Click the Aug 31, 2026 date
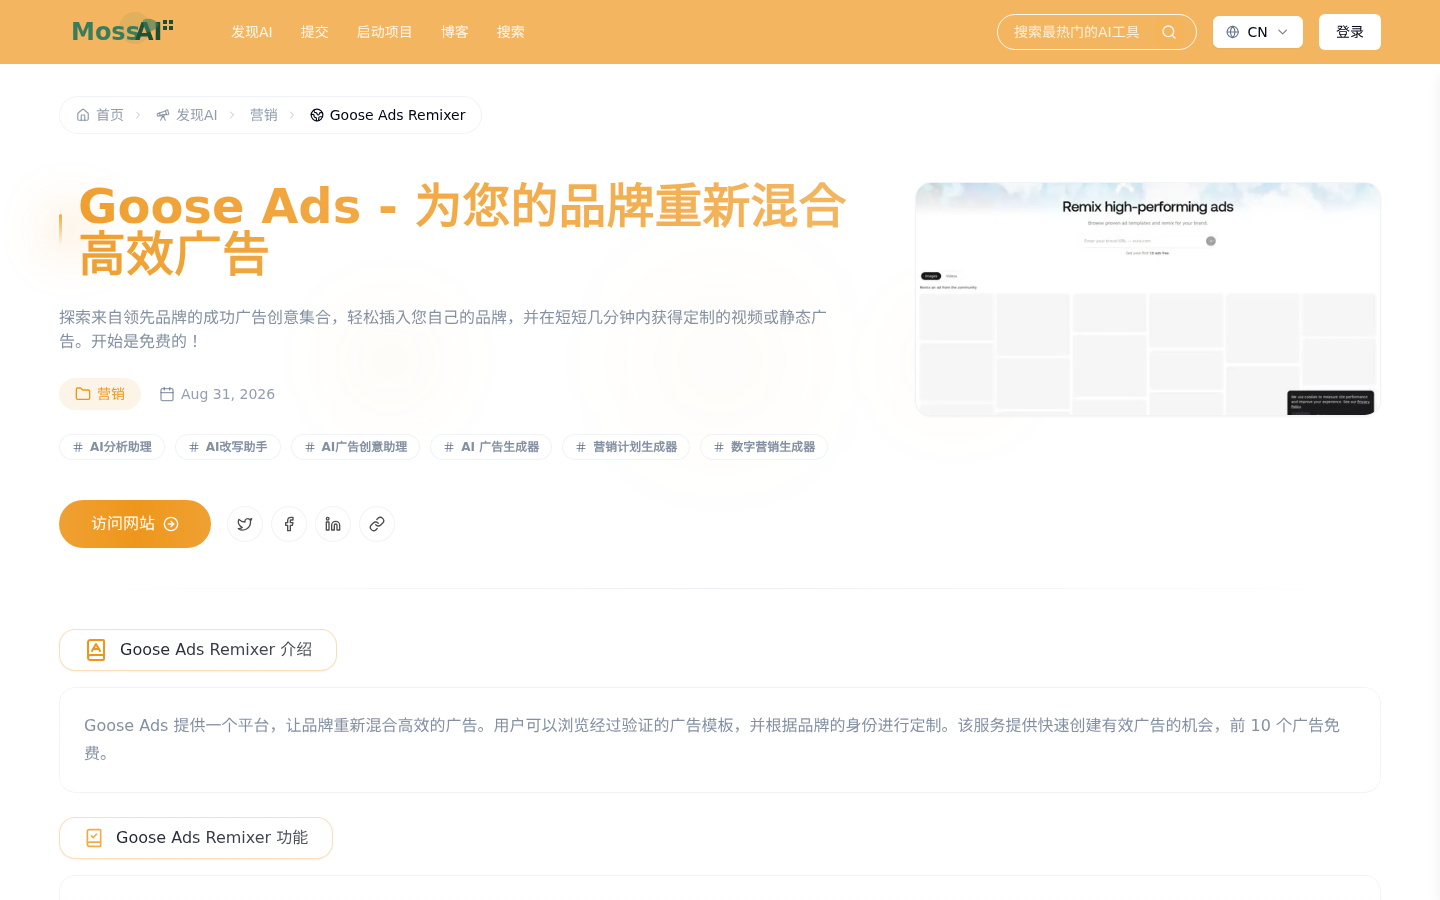The image size is (1440, 900). point(217,394)
